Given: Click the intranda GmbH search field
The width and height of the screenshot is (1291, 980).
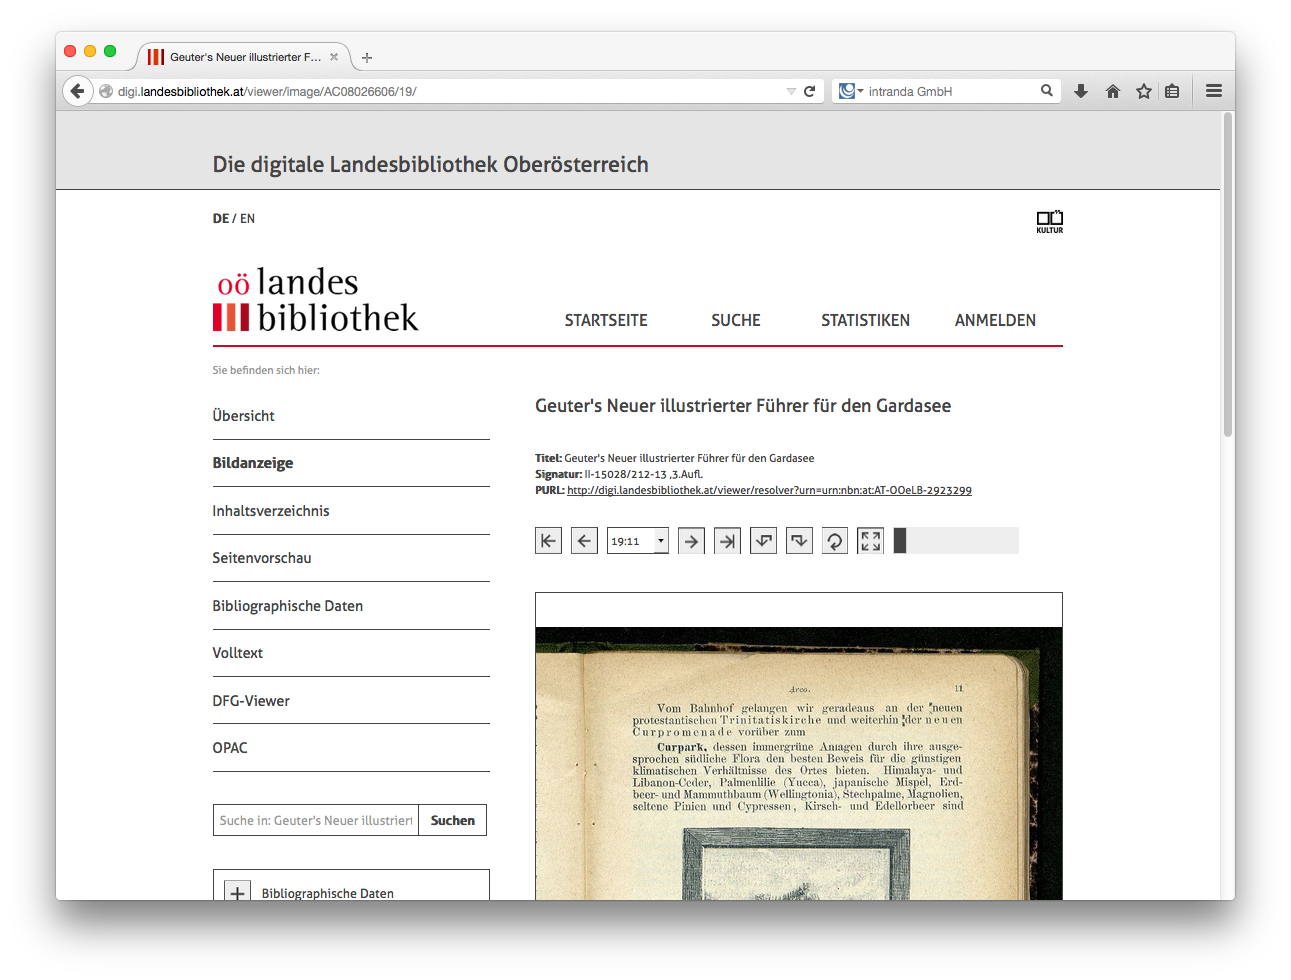Looking at the screenshot, I should [x=950, y=91].
